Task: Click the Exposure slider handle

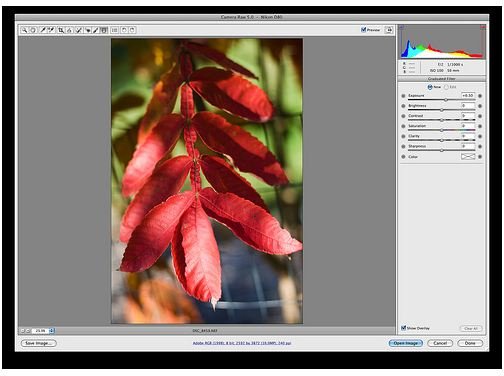Action: [x=446, y=100]
